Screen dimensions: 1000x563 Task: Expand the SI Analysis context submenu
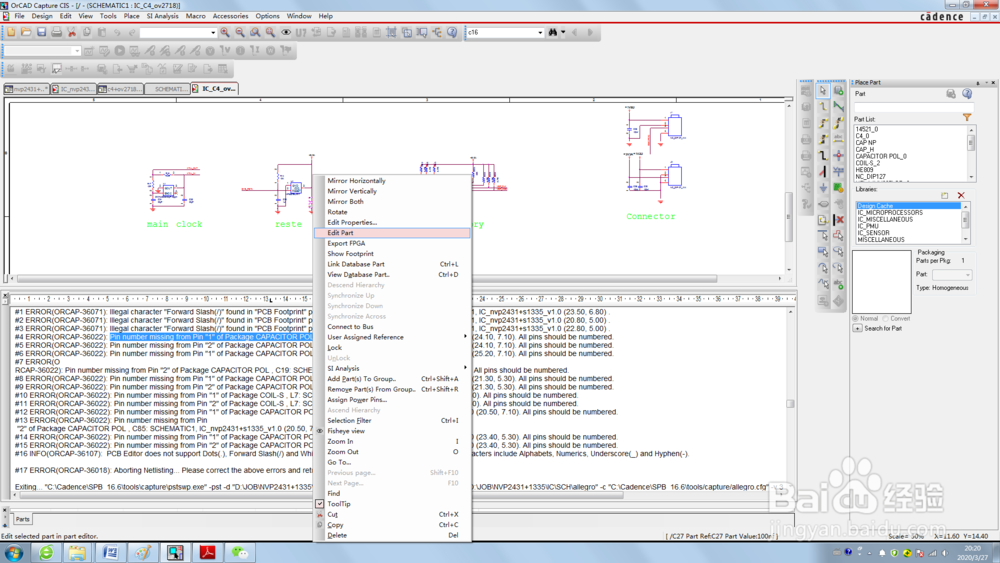click(392, 368)
